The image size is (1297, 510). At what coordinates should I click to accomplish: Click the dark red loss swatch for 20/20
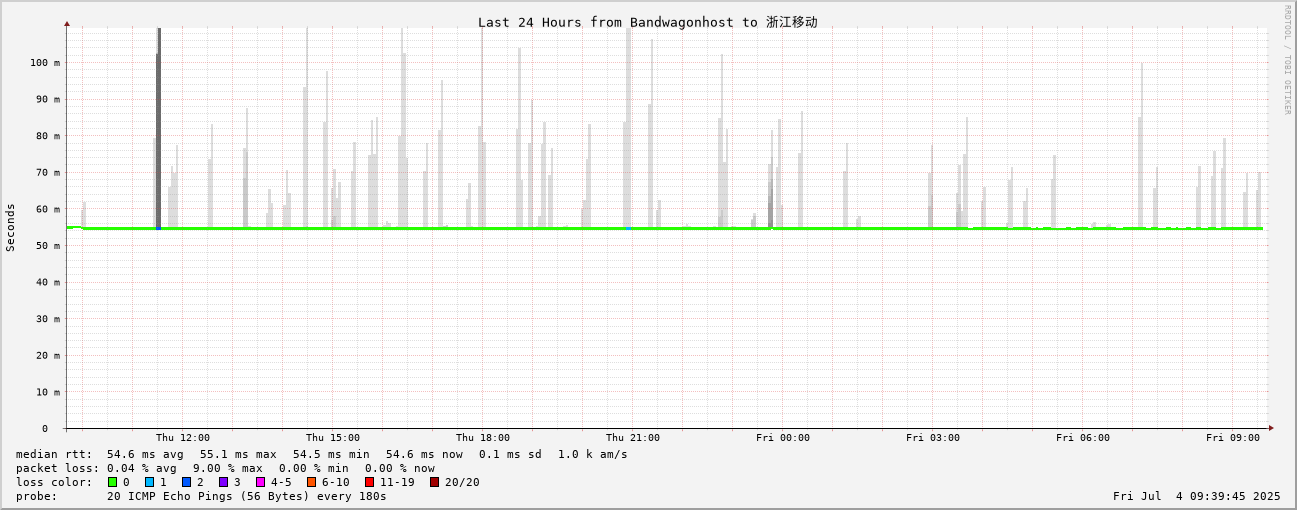coord(435,482)
